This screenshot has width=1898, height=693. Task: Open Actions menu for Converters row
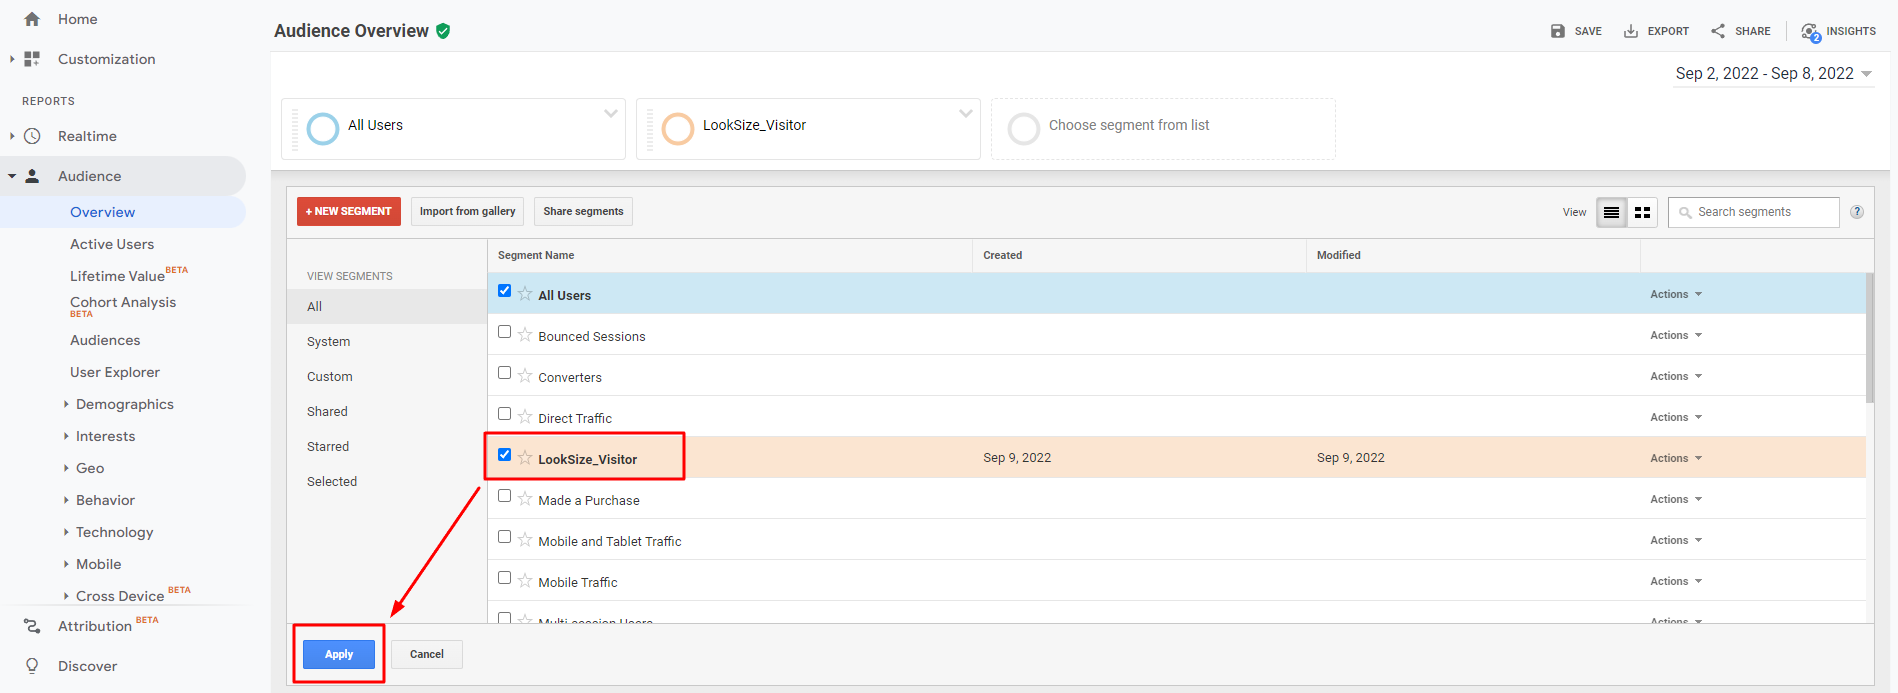click(x=1676, y=376)
